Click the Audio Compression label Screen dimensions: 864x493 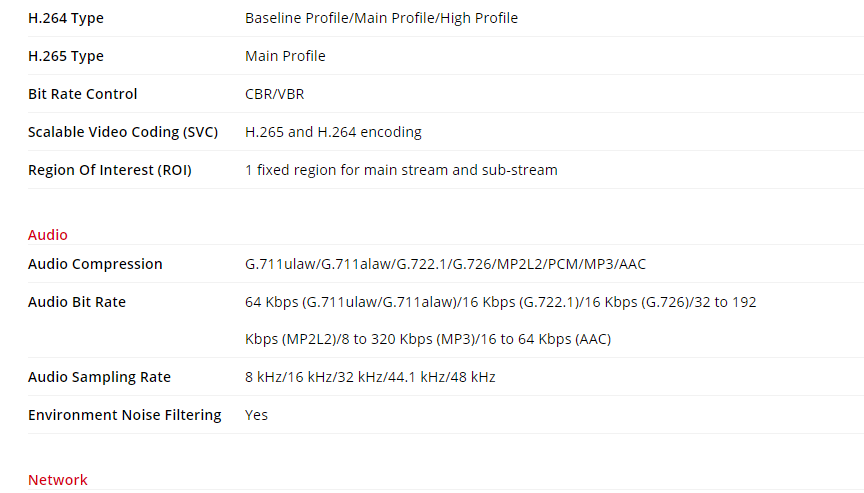95,264
